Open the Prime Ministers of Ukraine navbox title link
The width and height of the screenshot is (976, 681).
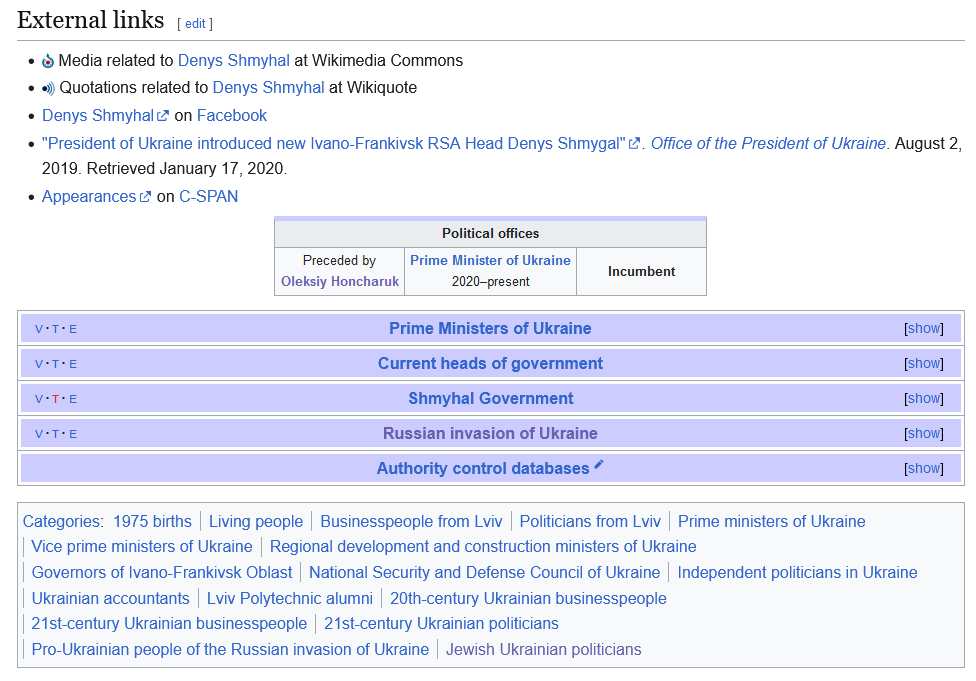point(490,328)
